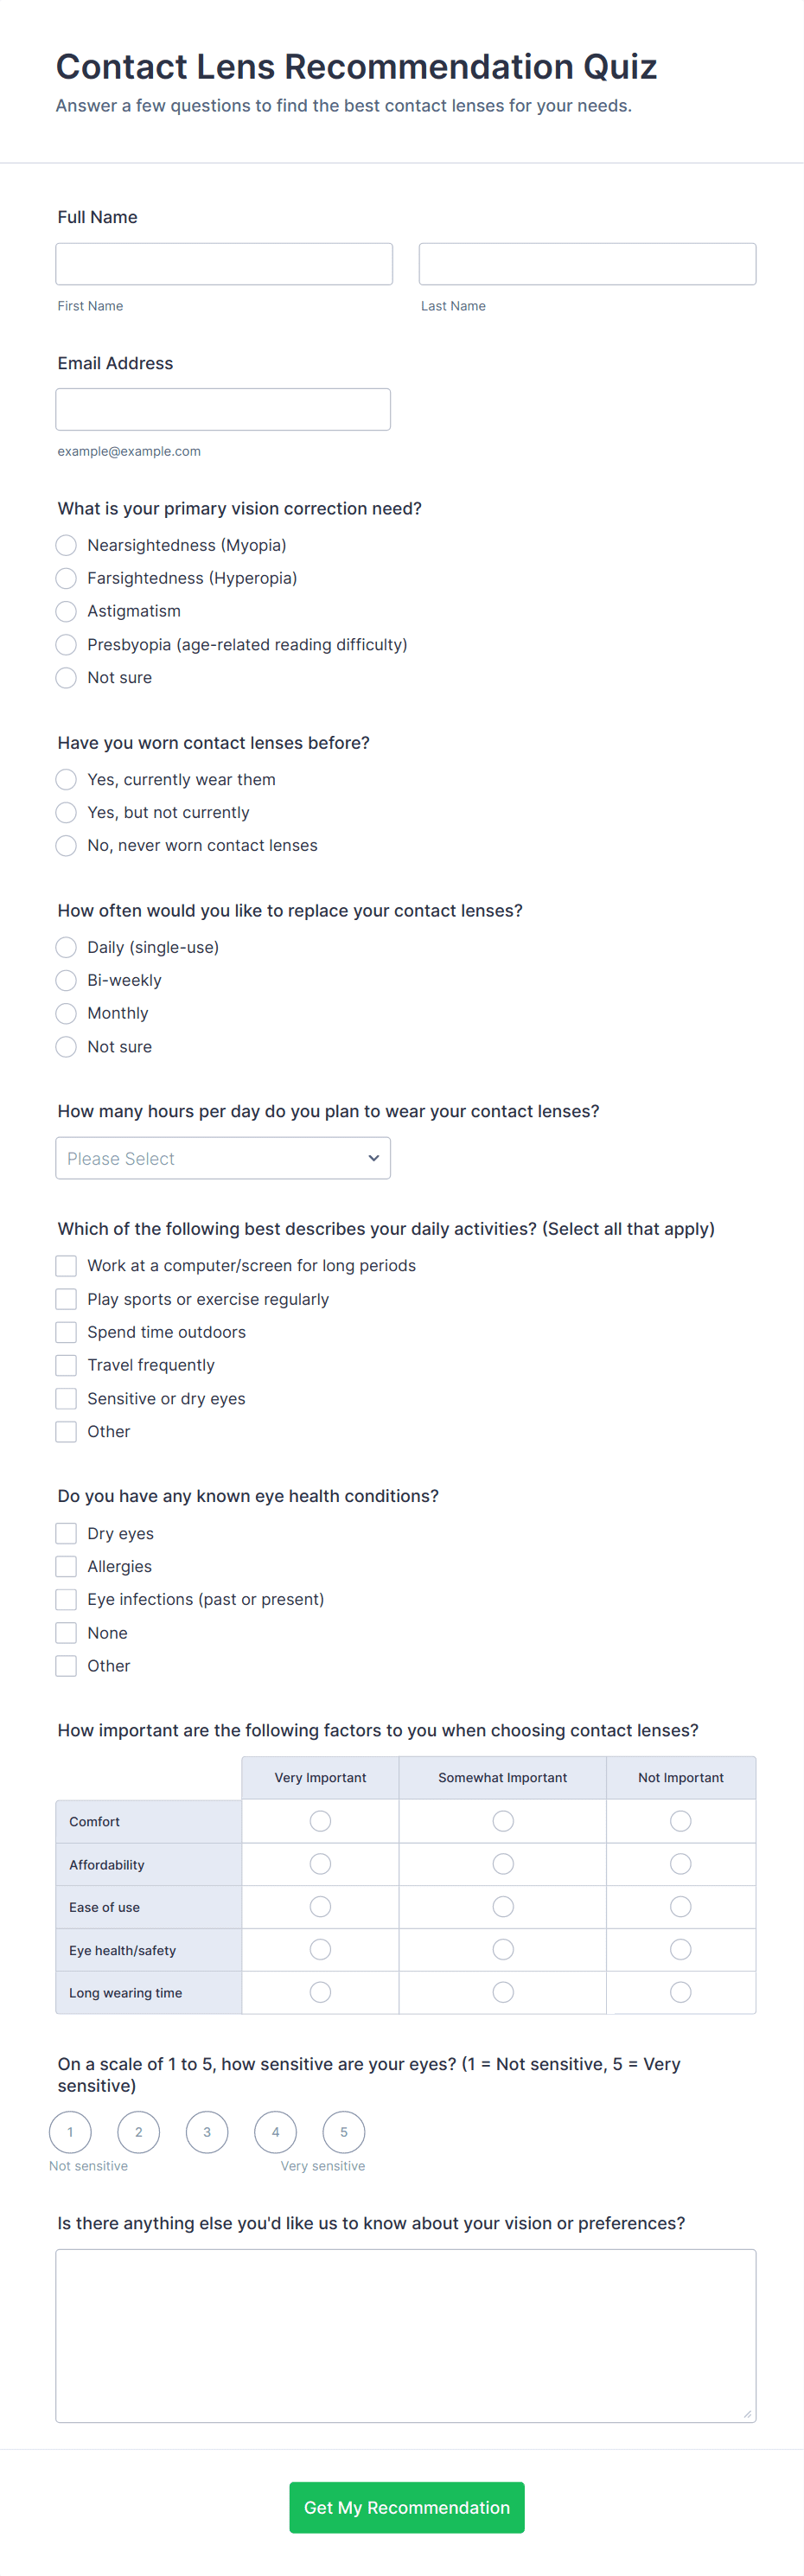Check 'Work at a computer/screen for long periods'
Viewport: 804px width, 2576px height.
pos(66,1266)
